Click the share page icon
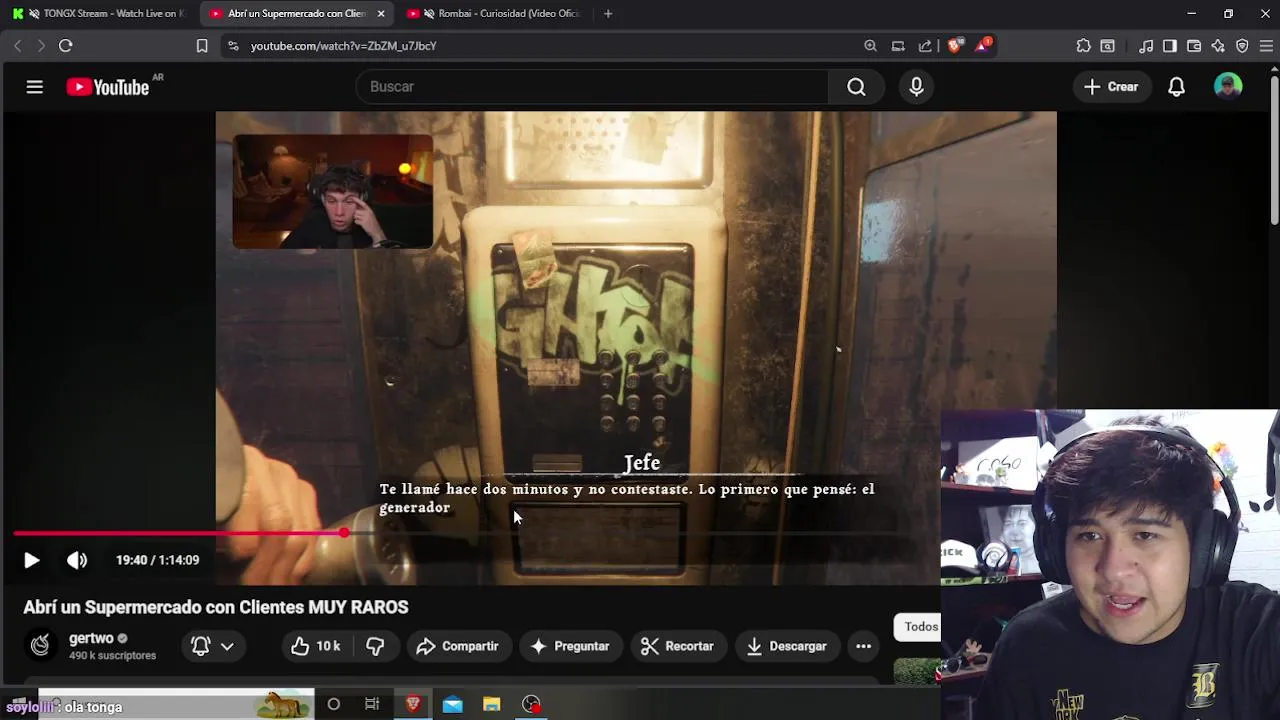The image size is (1280, 720). coord(925,46)
